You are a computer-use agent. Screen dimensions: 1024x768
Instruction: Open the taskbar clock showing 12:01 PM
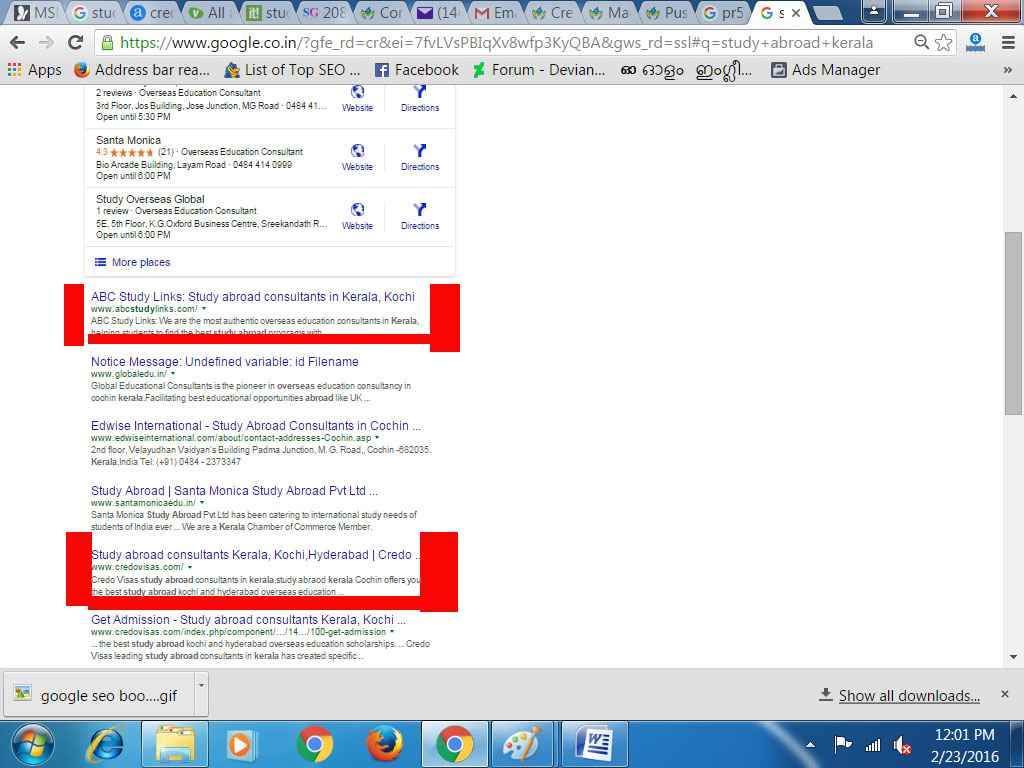pos(965,745)
